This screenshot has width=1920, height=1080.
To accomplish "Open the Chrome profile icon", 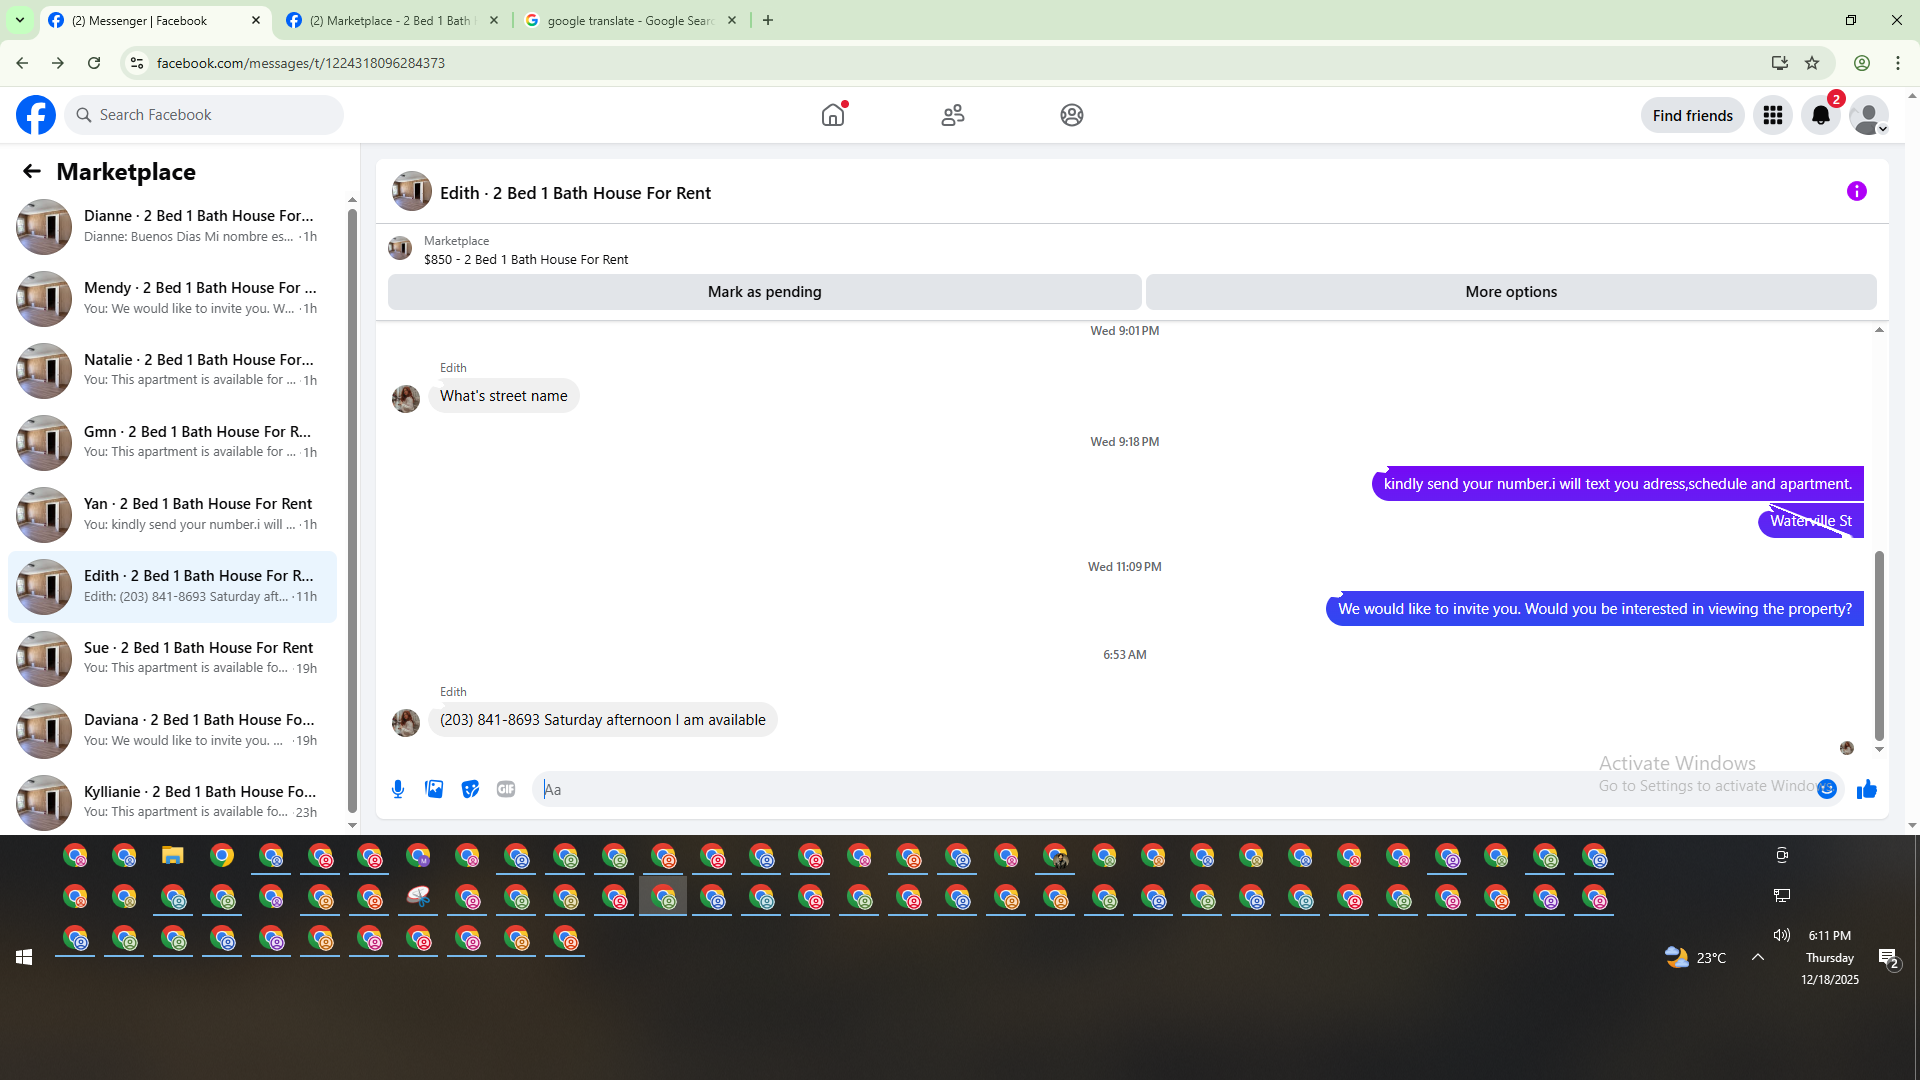I will (1862, 63).
